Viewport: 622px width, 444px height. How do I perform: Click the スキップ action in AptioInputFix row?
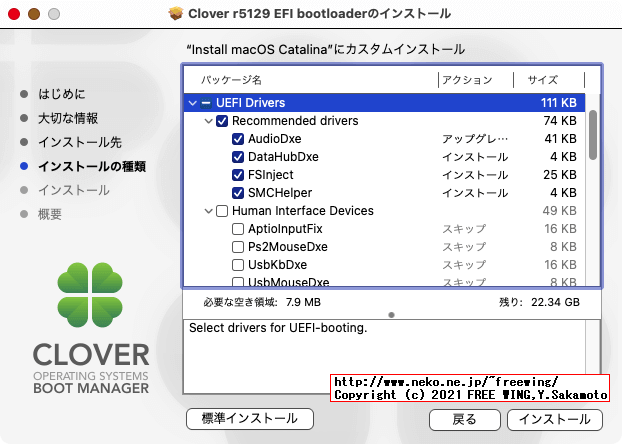pyautogui.click(x=464, y=229)
